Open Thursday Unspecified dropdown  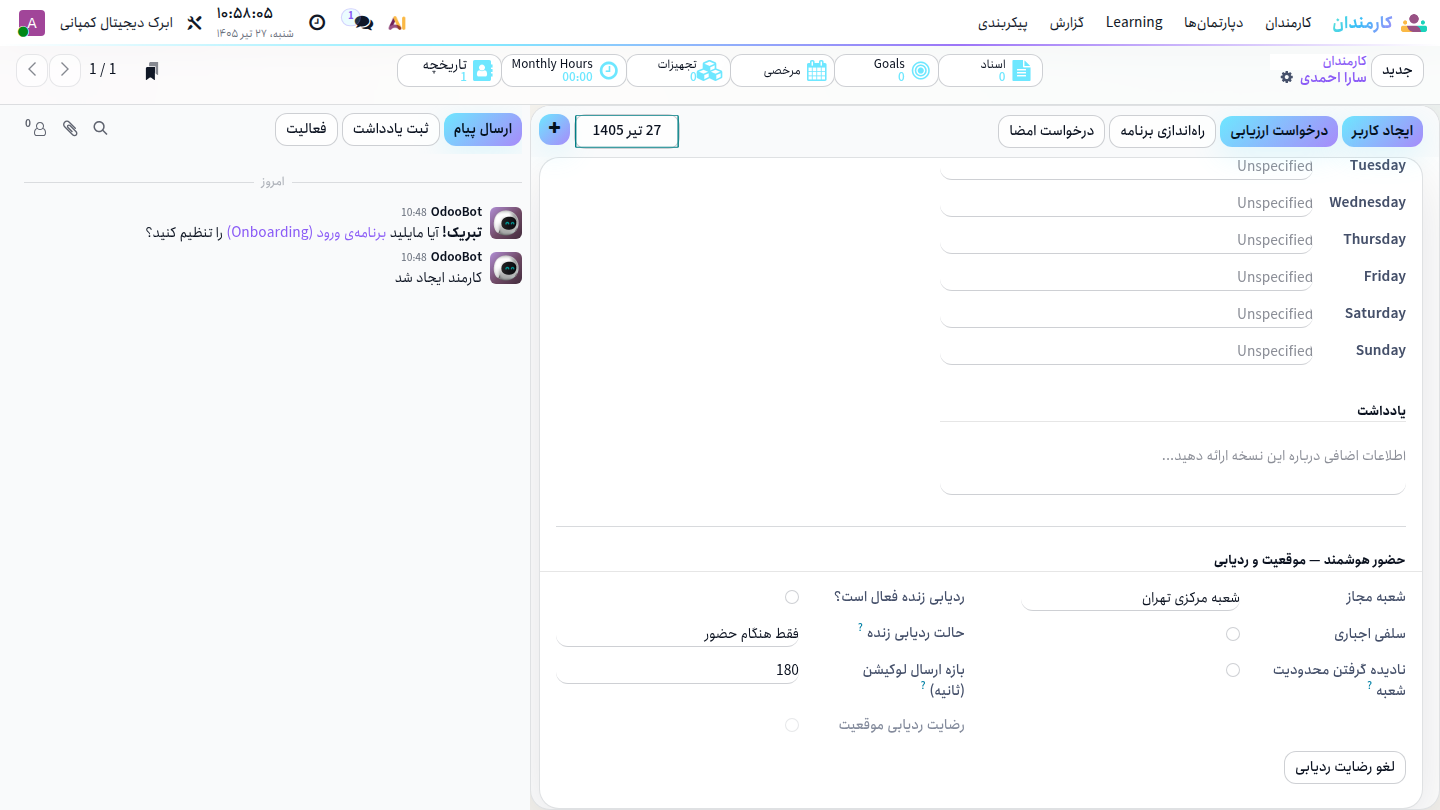tap(1126, 240)
